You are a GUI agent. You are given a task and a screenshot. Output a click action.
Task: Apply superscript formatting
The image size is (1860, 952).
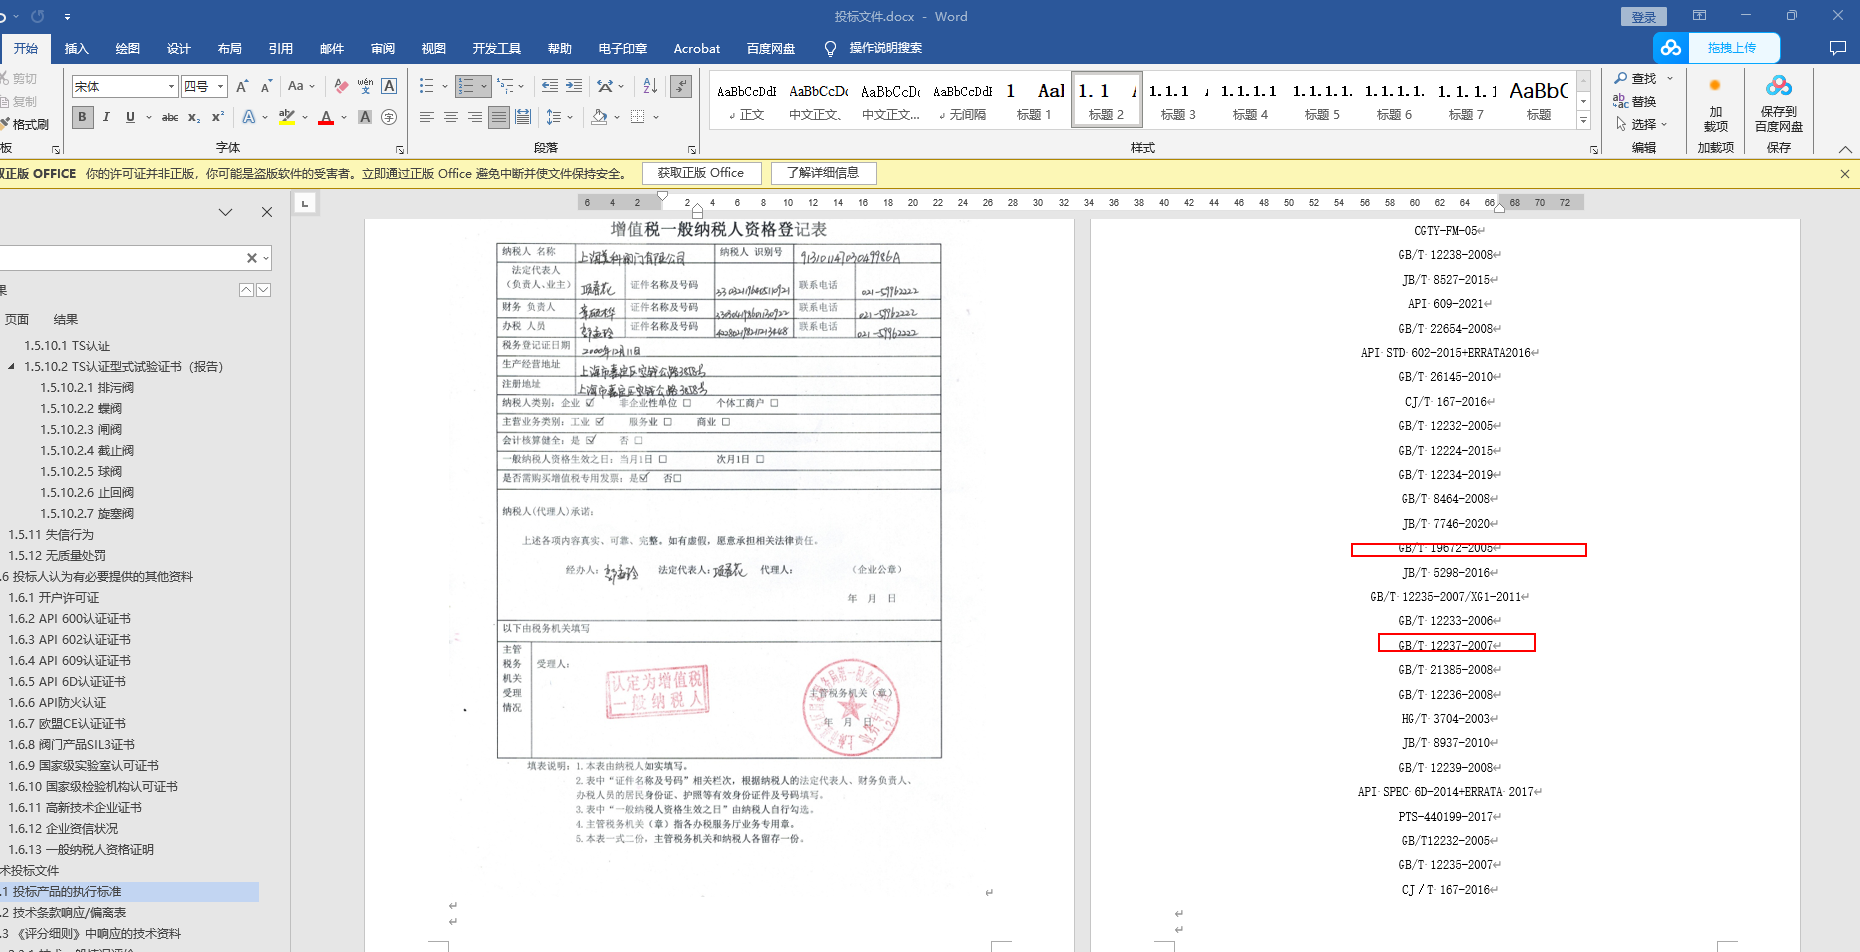pos(217,117)
